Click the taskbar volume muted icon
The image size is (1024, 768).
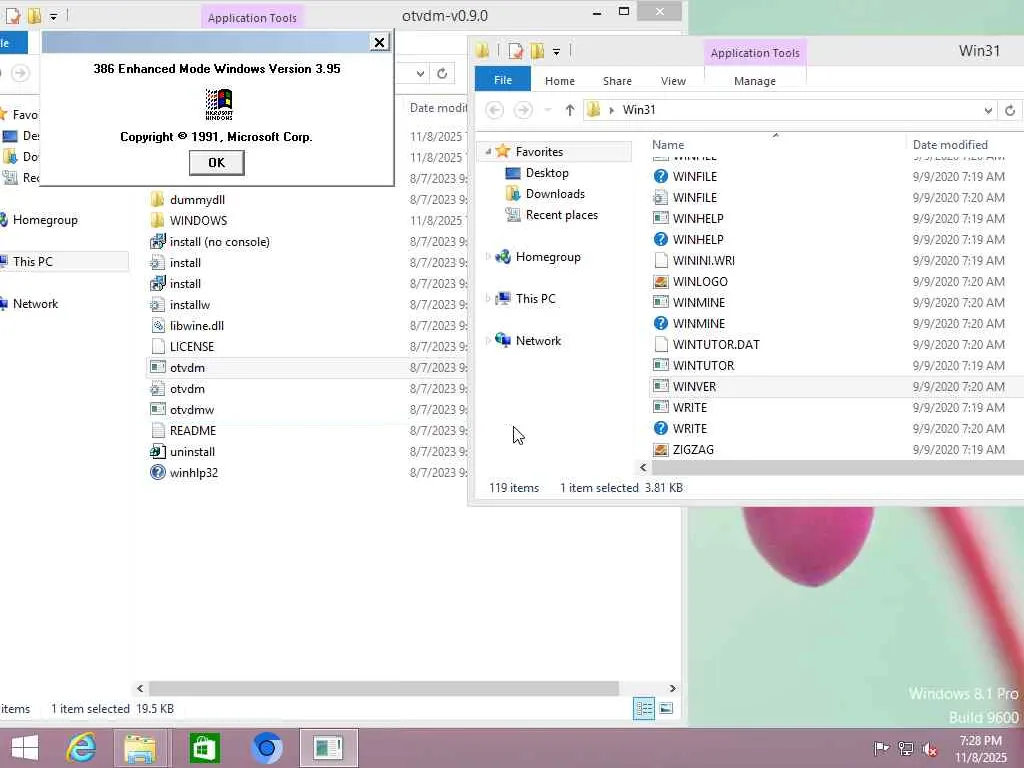[x=929, y=748]
